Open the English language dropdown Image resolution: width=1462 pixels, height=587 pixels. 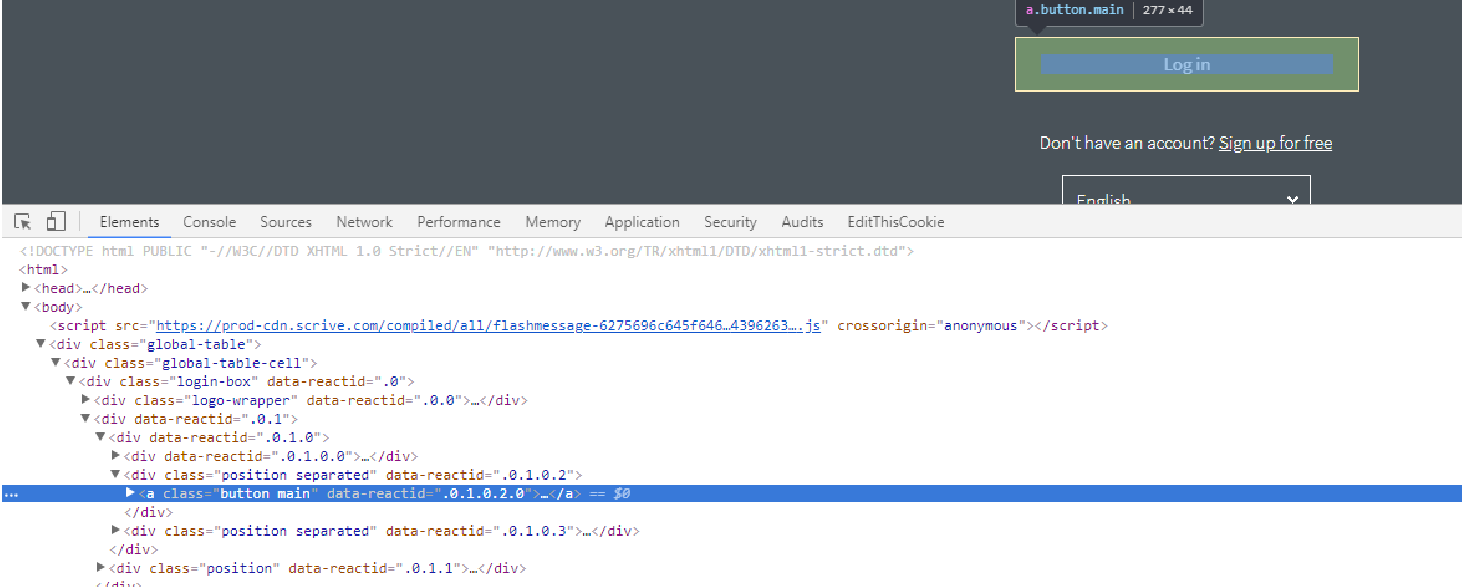click(1186, 191)
